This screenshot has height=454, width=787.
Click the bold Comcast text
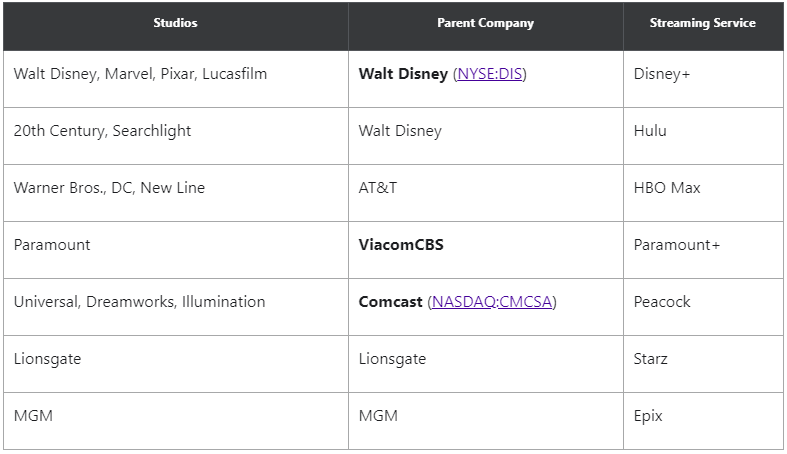(x=390, y=302)
